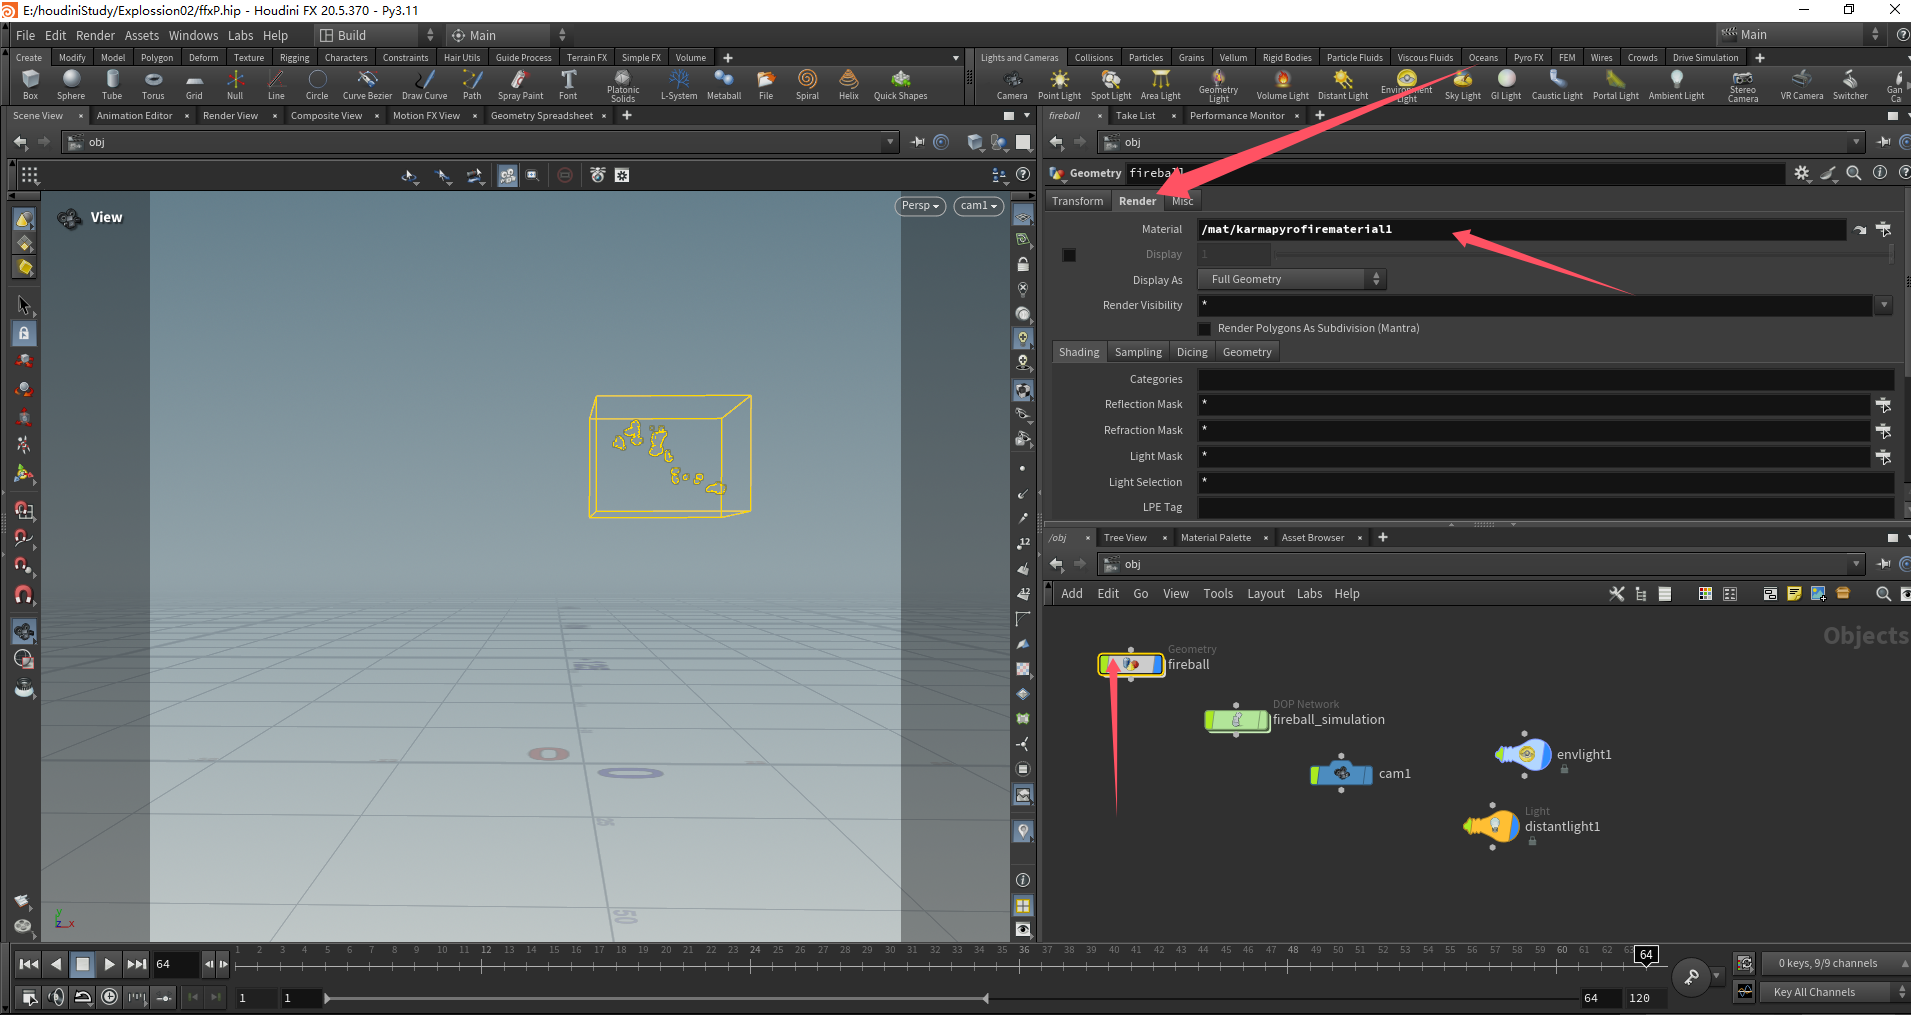Select the Sphere shelf tool
This screenshot has height=1015, width=1911.
(71, 84)
